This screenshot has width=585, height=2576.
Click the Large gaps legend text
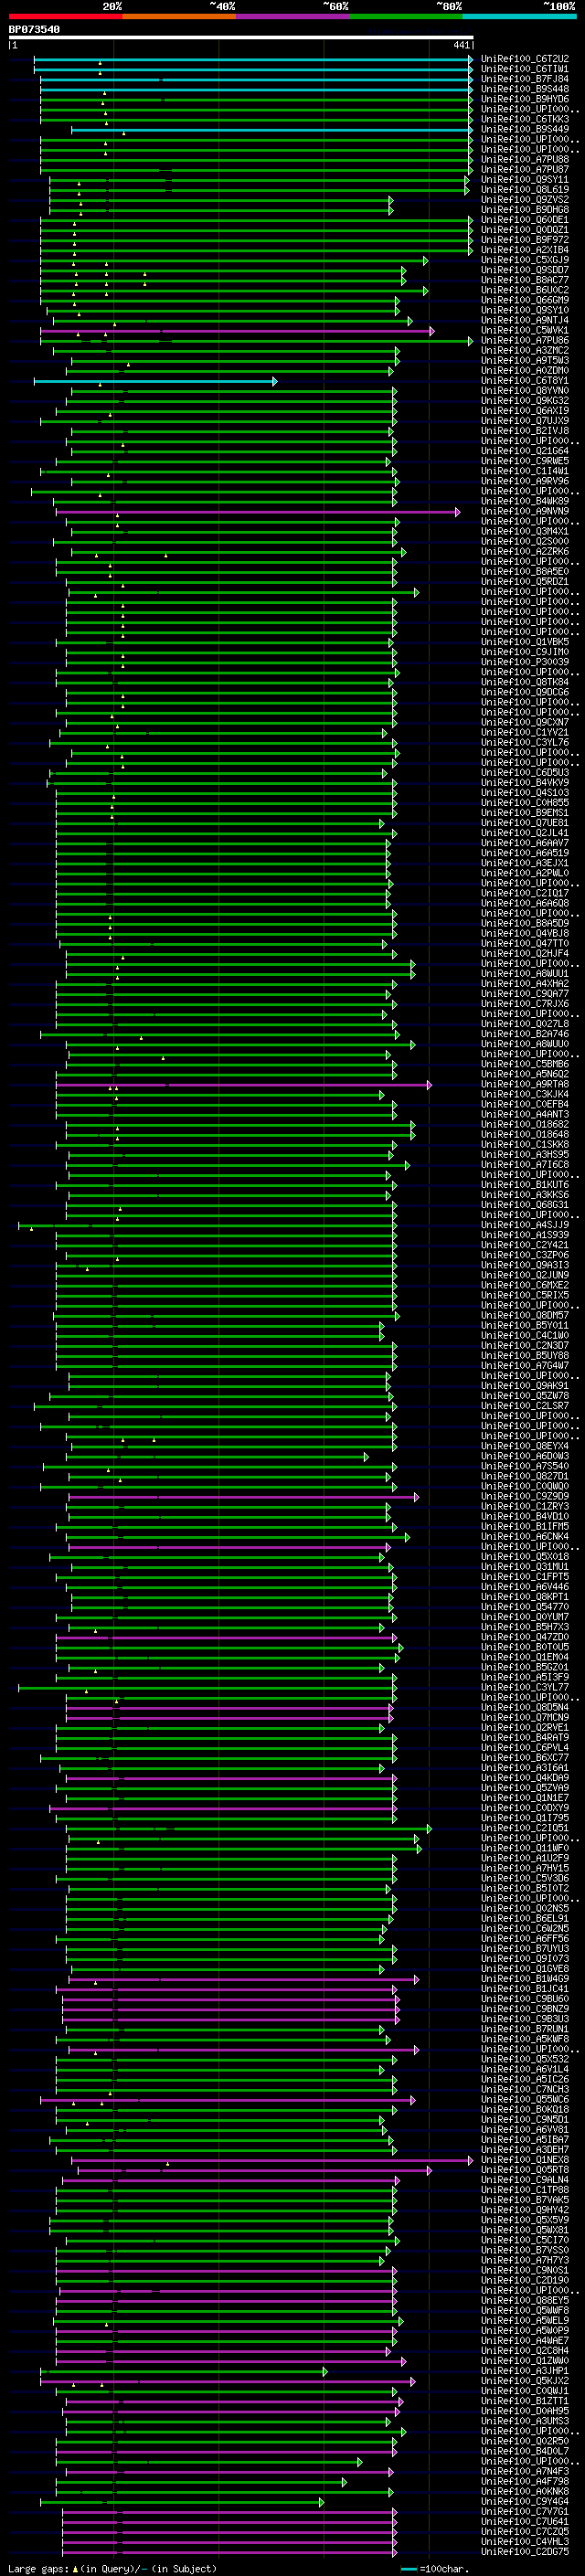(x=112, y=2568)
